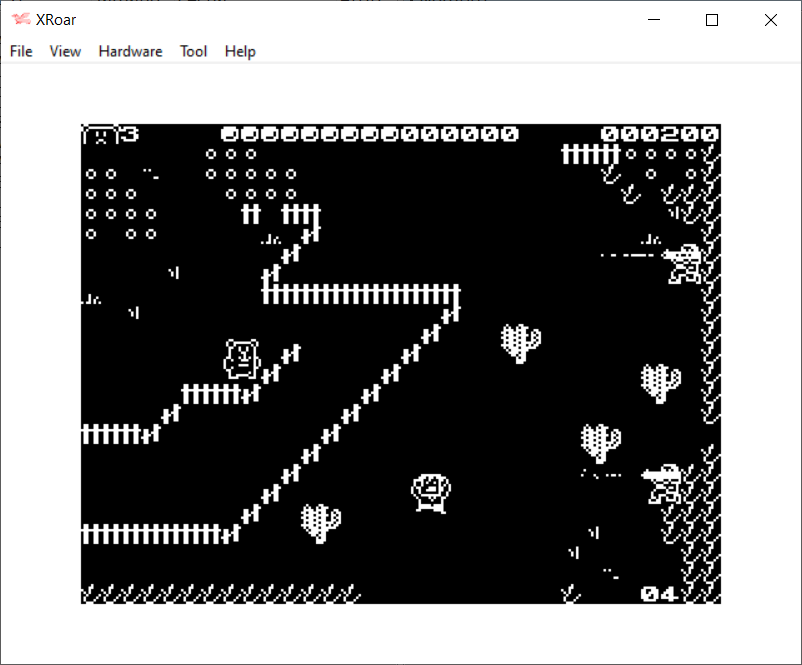Click the score display showing 000200
Image resolution: width=802 pixels, height=665 pixels.
coord(659,134)
